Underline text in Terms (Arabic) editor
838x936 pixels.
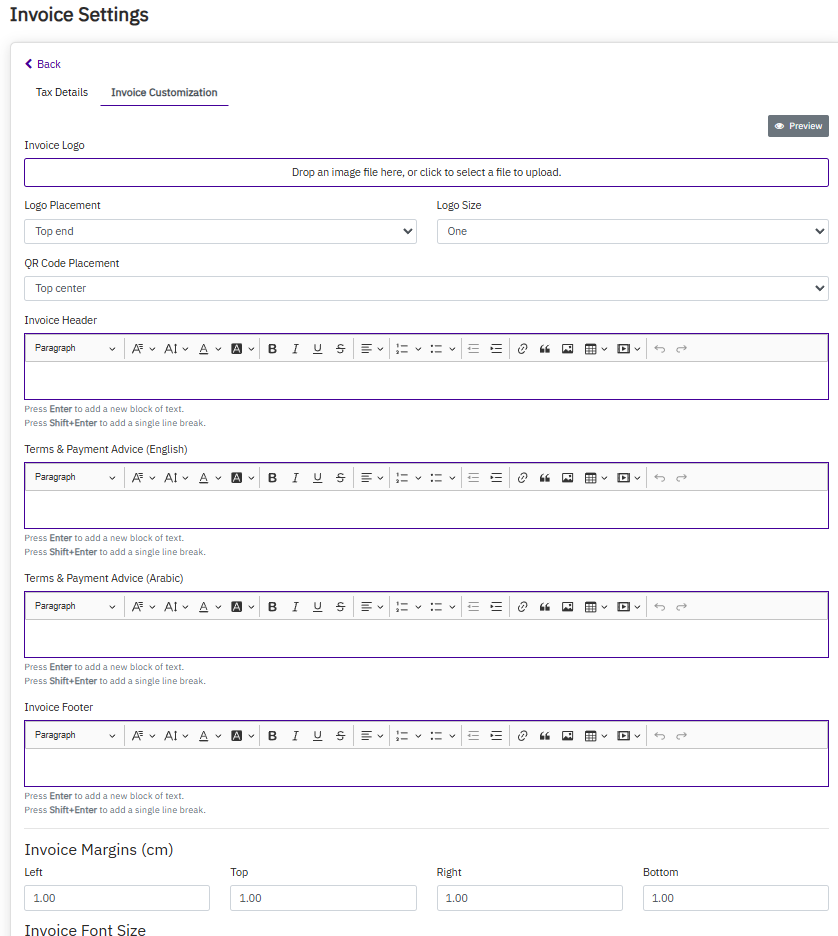point(318,607)
